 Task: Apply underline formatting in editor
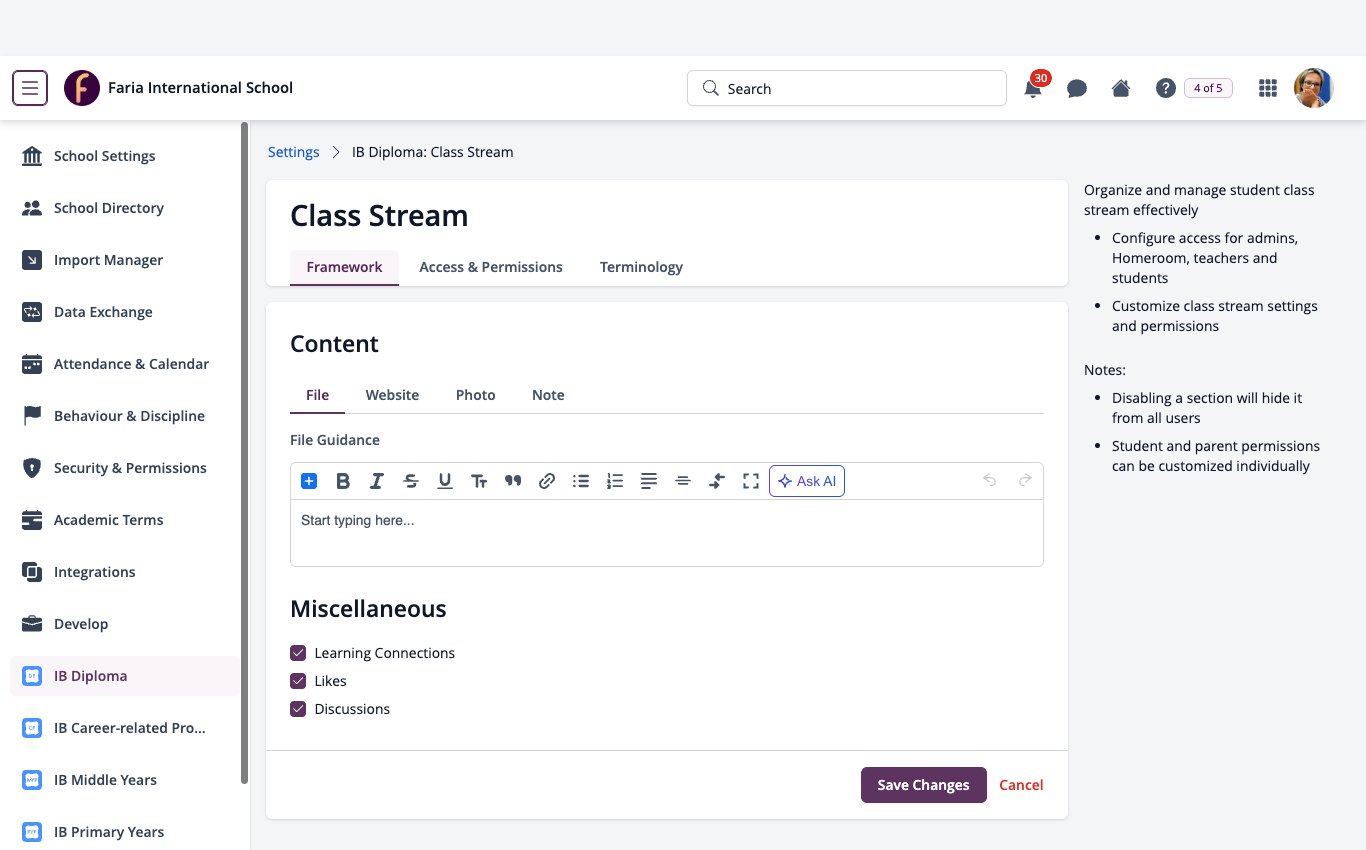tap(445, 481)
